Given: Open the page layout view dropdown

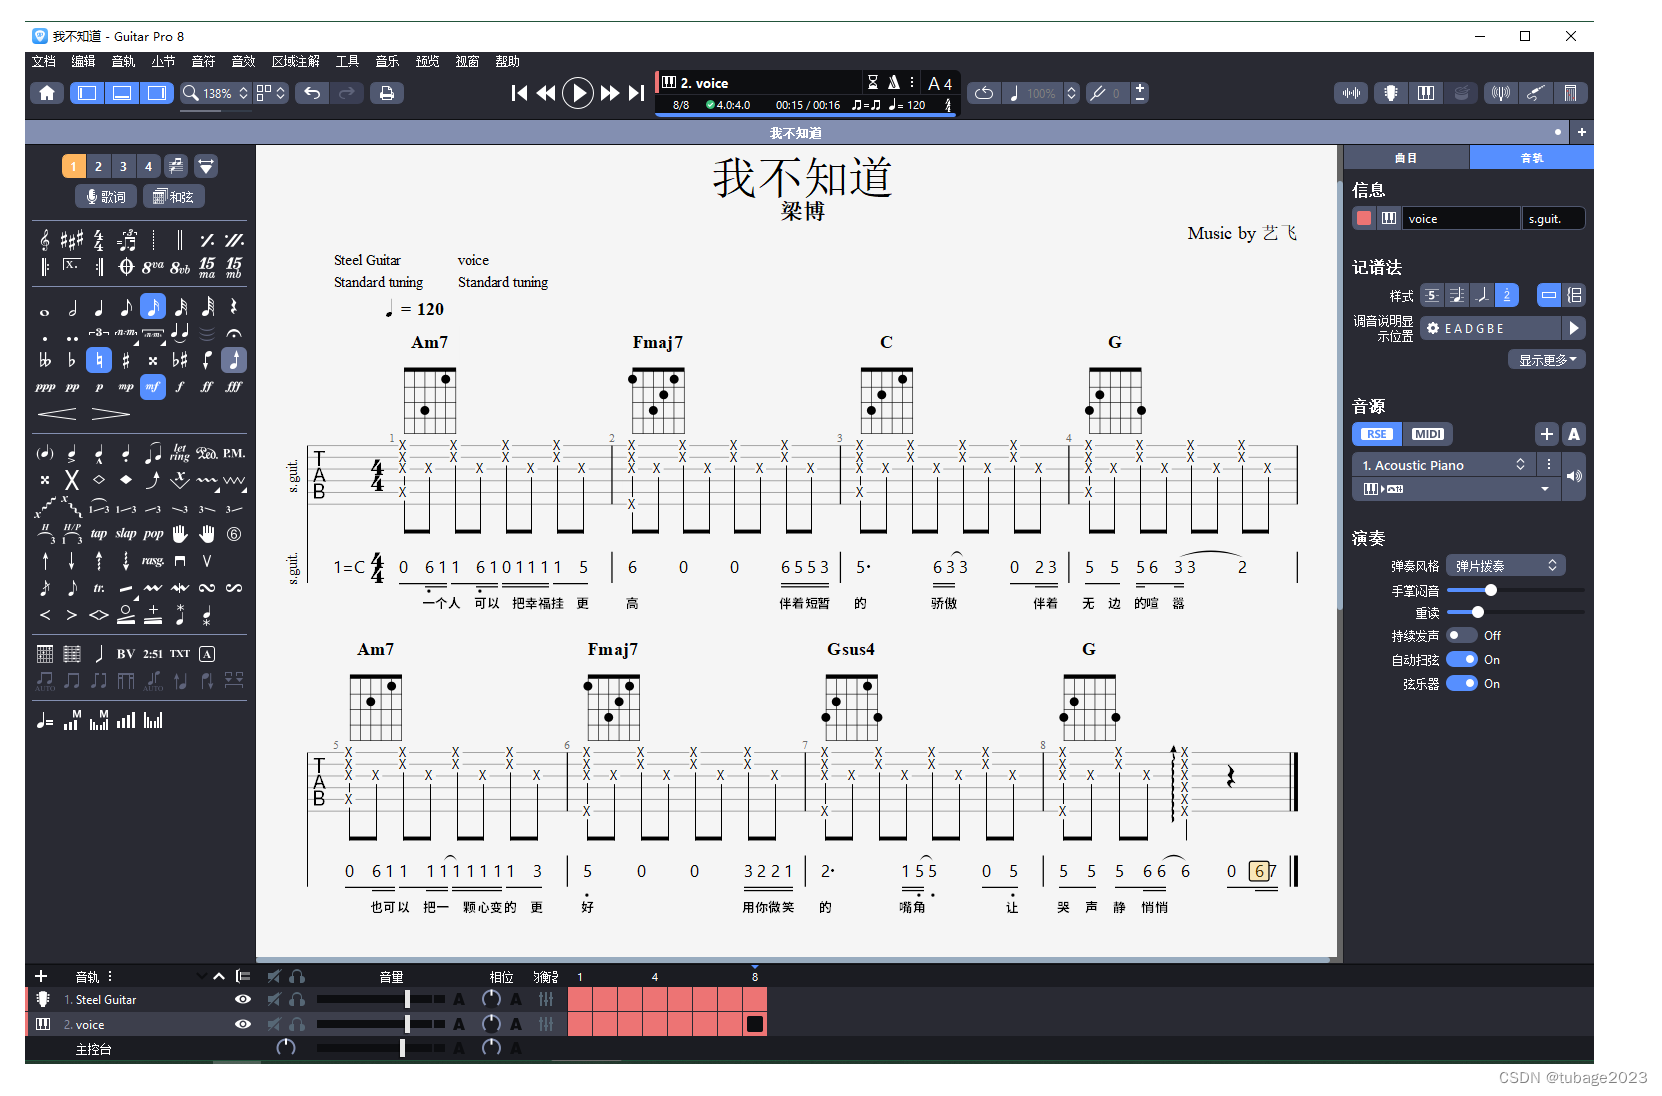Looking at the screenshot, I should 271,93.
